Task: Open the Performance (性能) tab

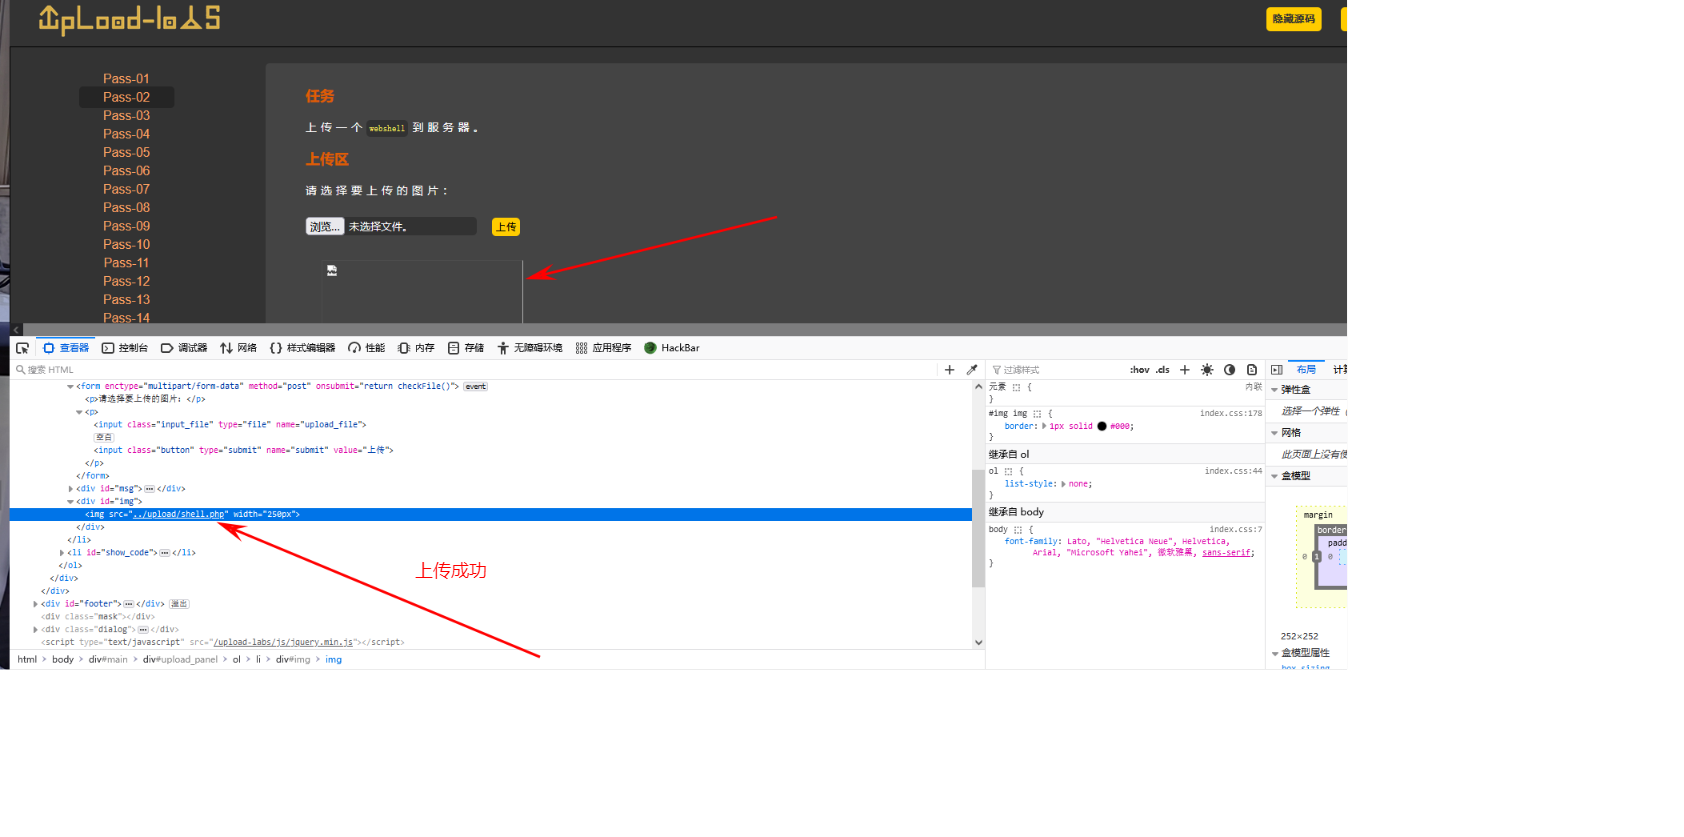Action: (366, 348)
